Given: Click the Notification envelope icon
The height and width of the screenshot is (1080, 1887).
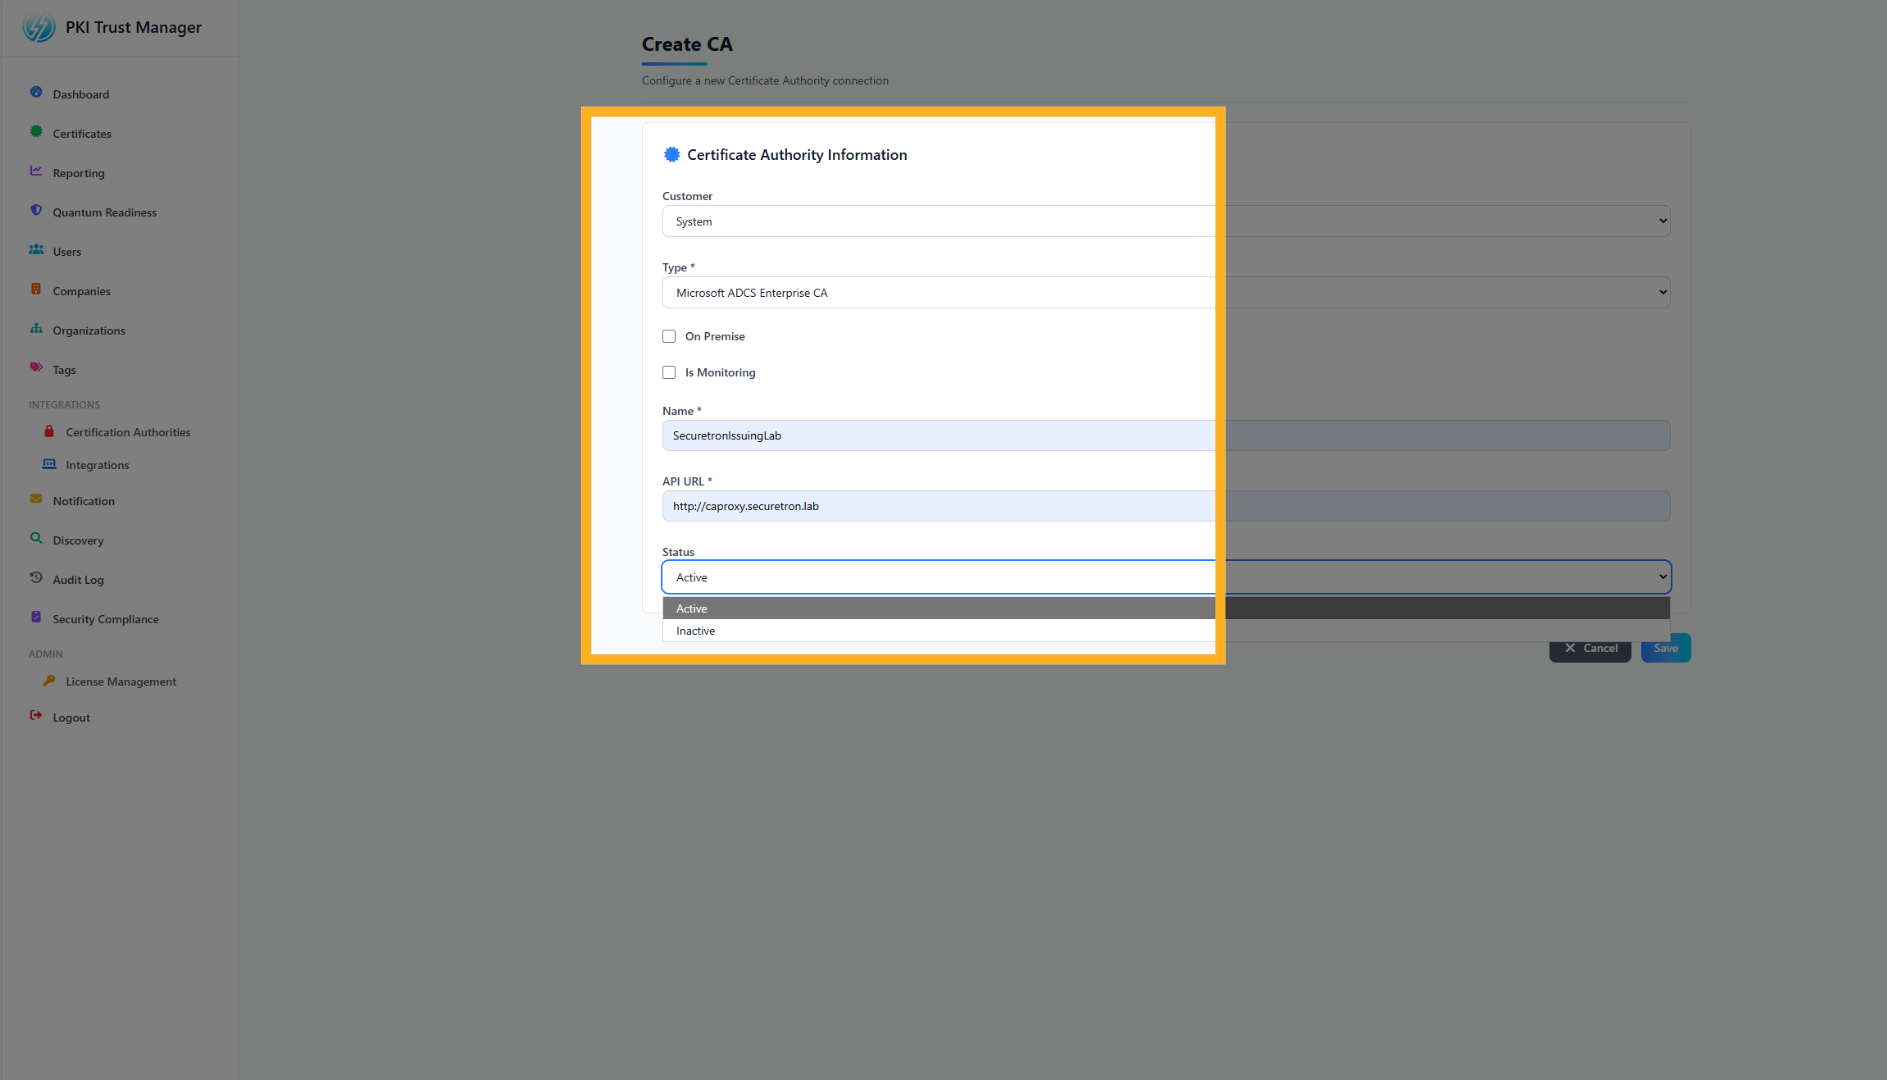Looking at the screenshot, I should pyautogui.click(x=36, y=499).
